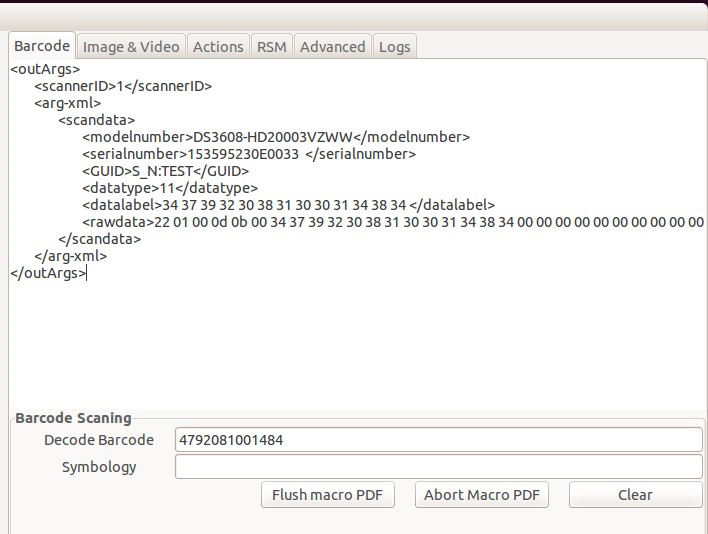Viewport: 708px width, 534px height.
Task: Place cursor on the datatype line
Action: [x=170, y=188]
